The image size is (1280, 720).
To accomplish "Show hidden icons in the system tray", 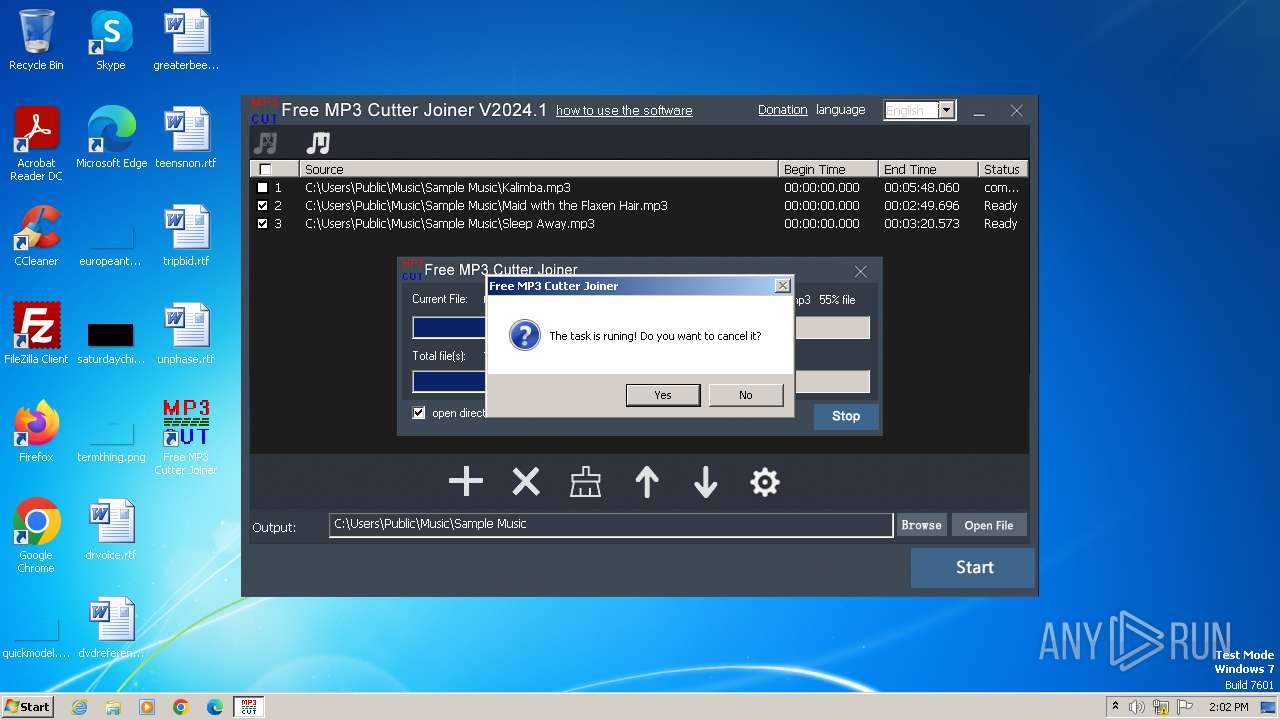I will click(1115, 707).
